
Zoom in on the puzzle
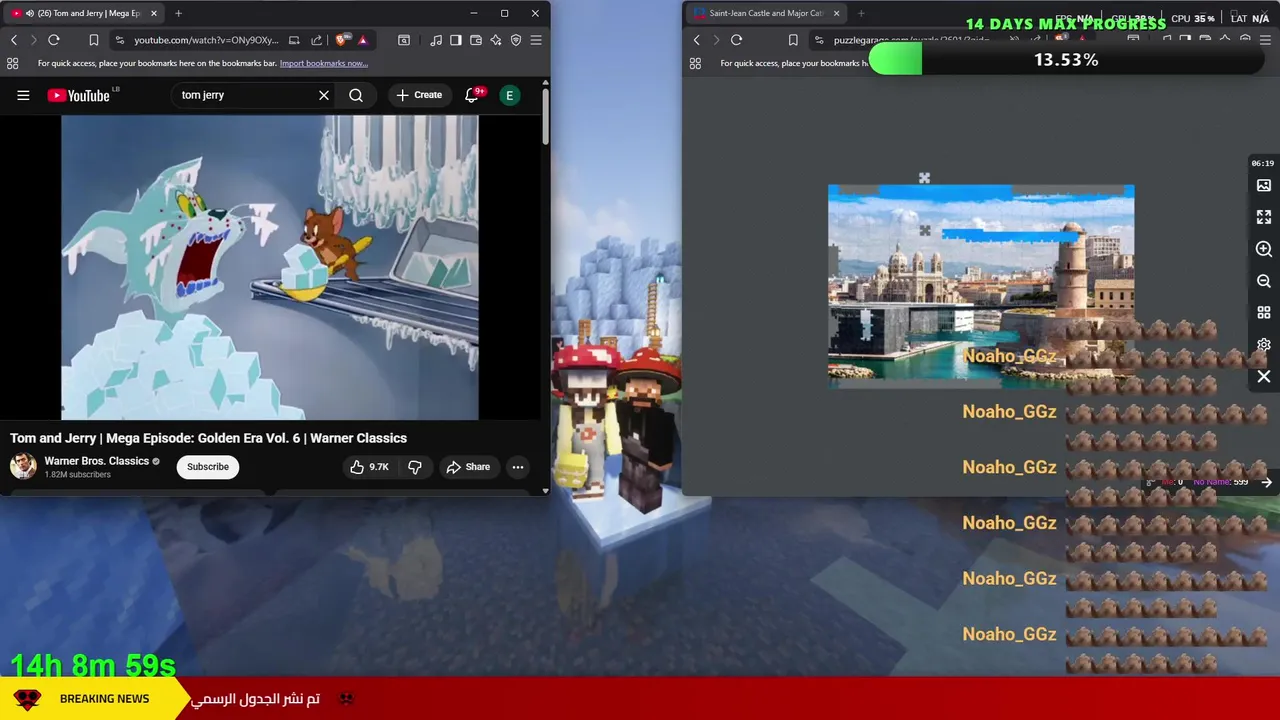(x=1264, y=249)
